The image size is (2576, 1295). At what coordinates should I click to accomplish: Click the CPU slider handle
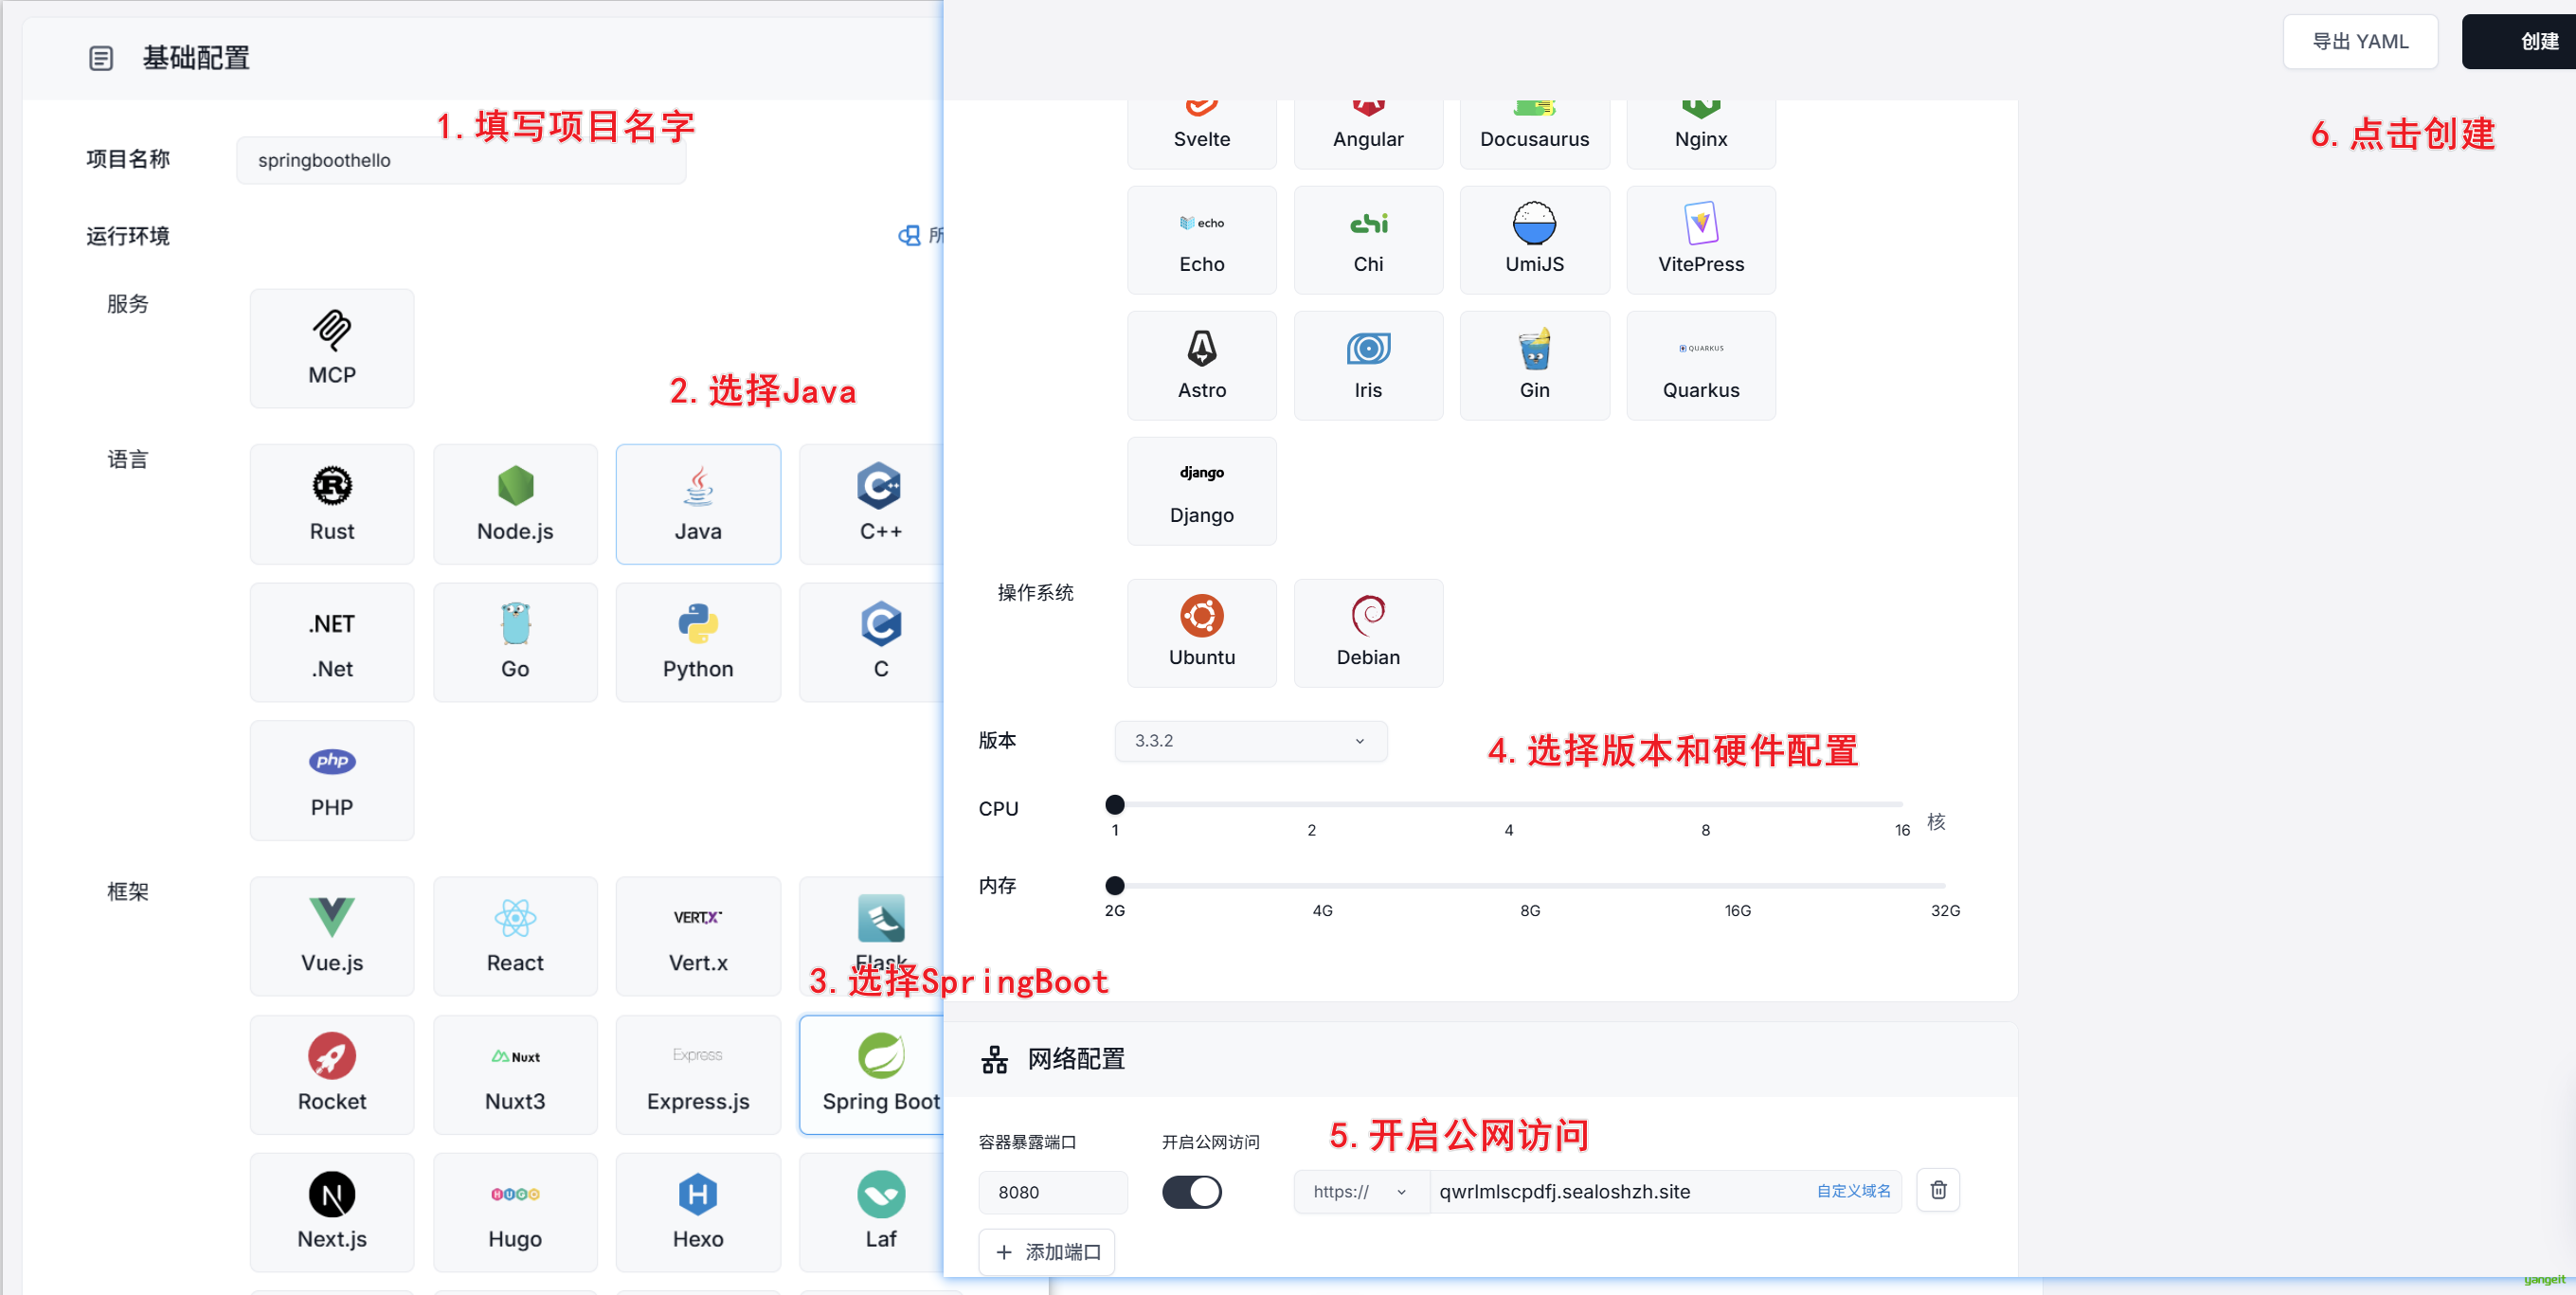(x=1115, y=804)
